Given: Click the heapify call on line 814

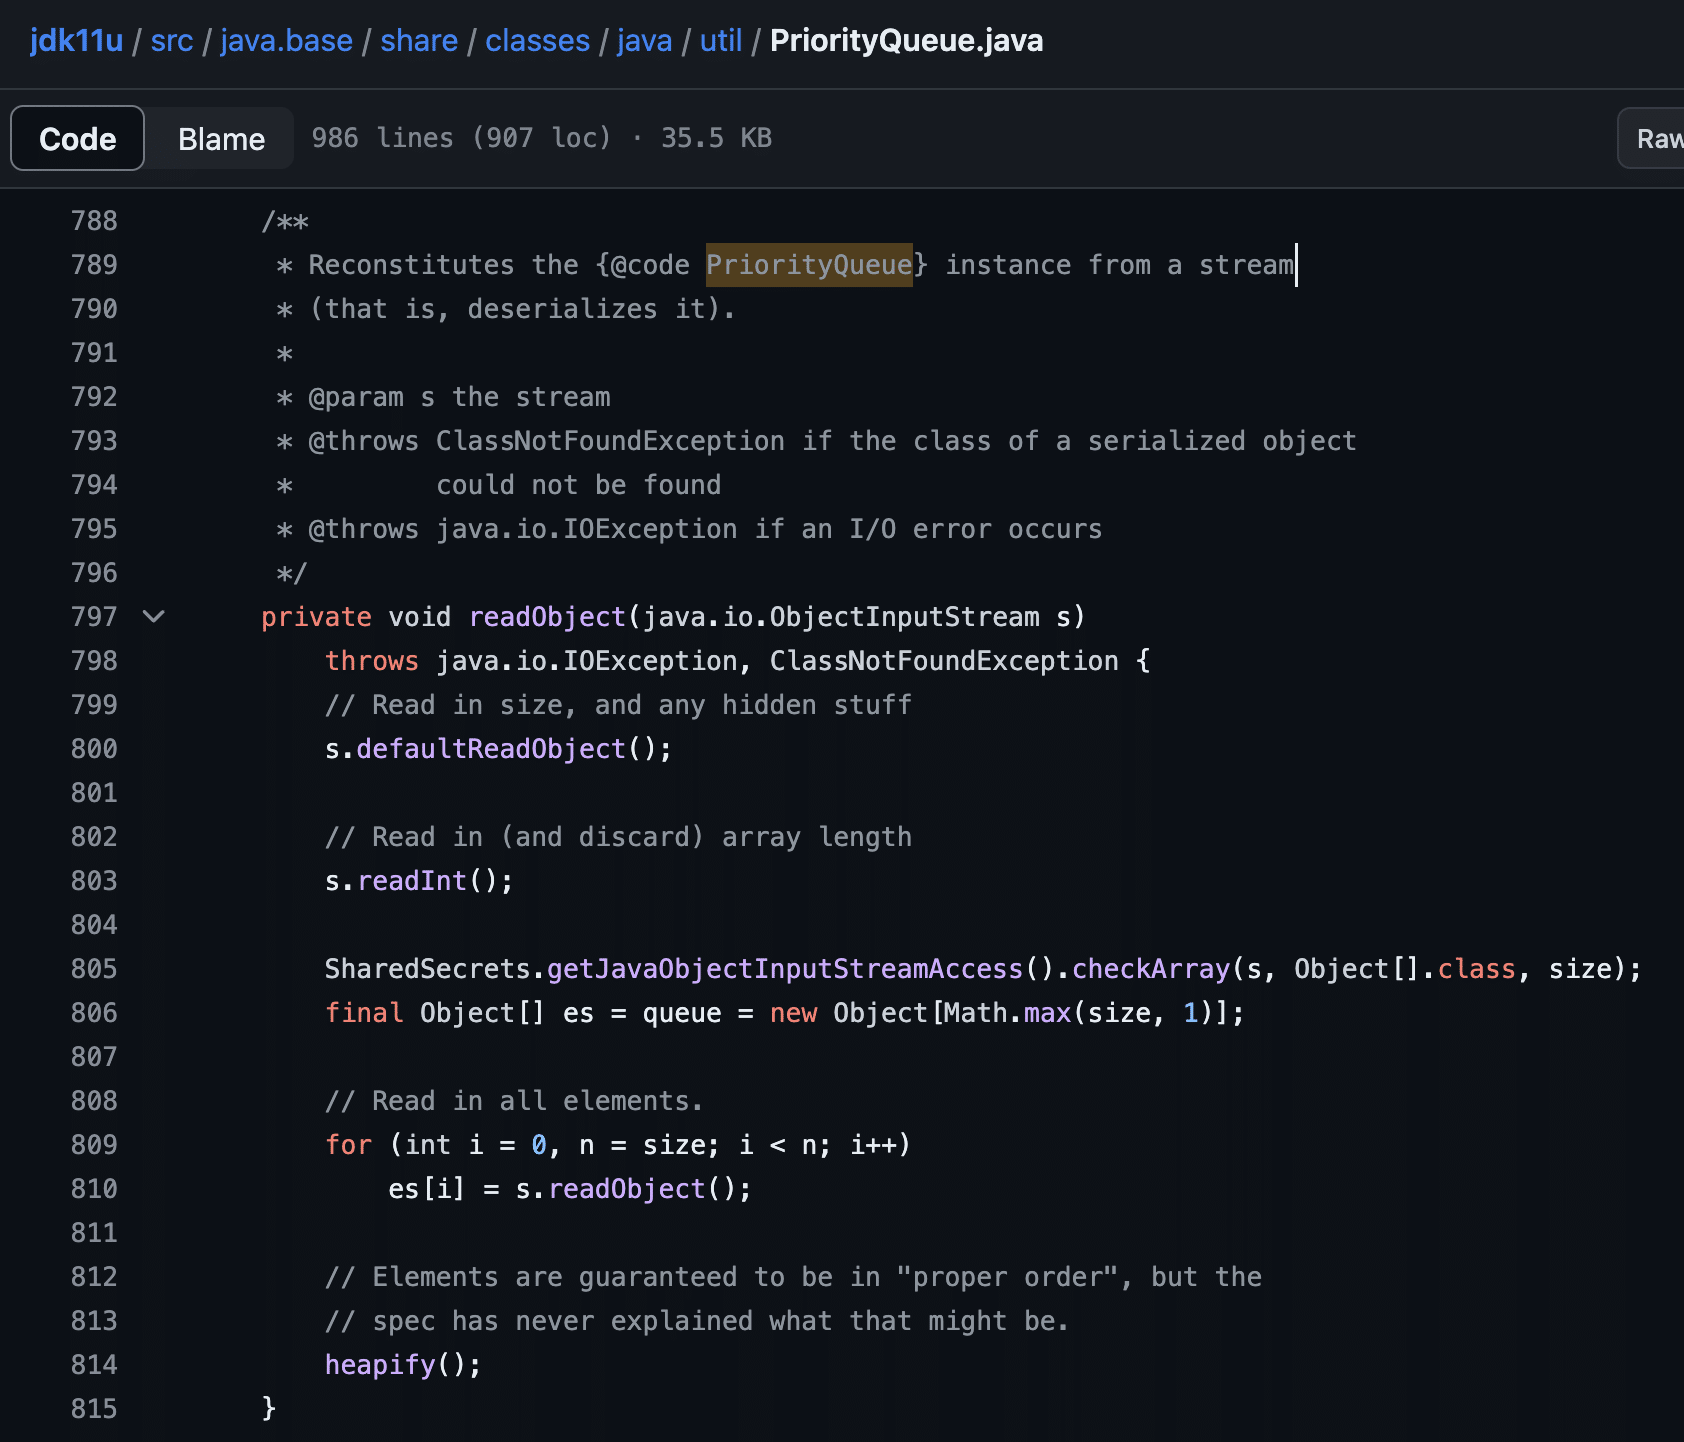Looking at the screenshot, I should tap(380, 1364).
